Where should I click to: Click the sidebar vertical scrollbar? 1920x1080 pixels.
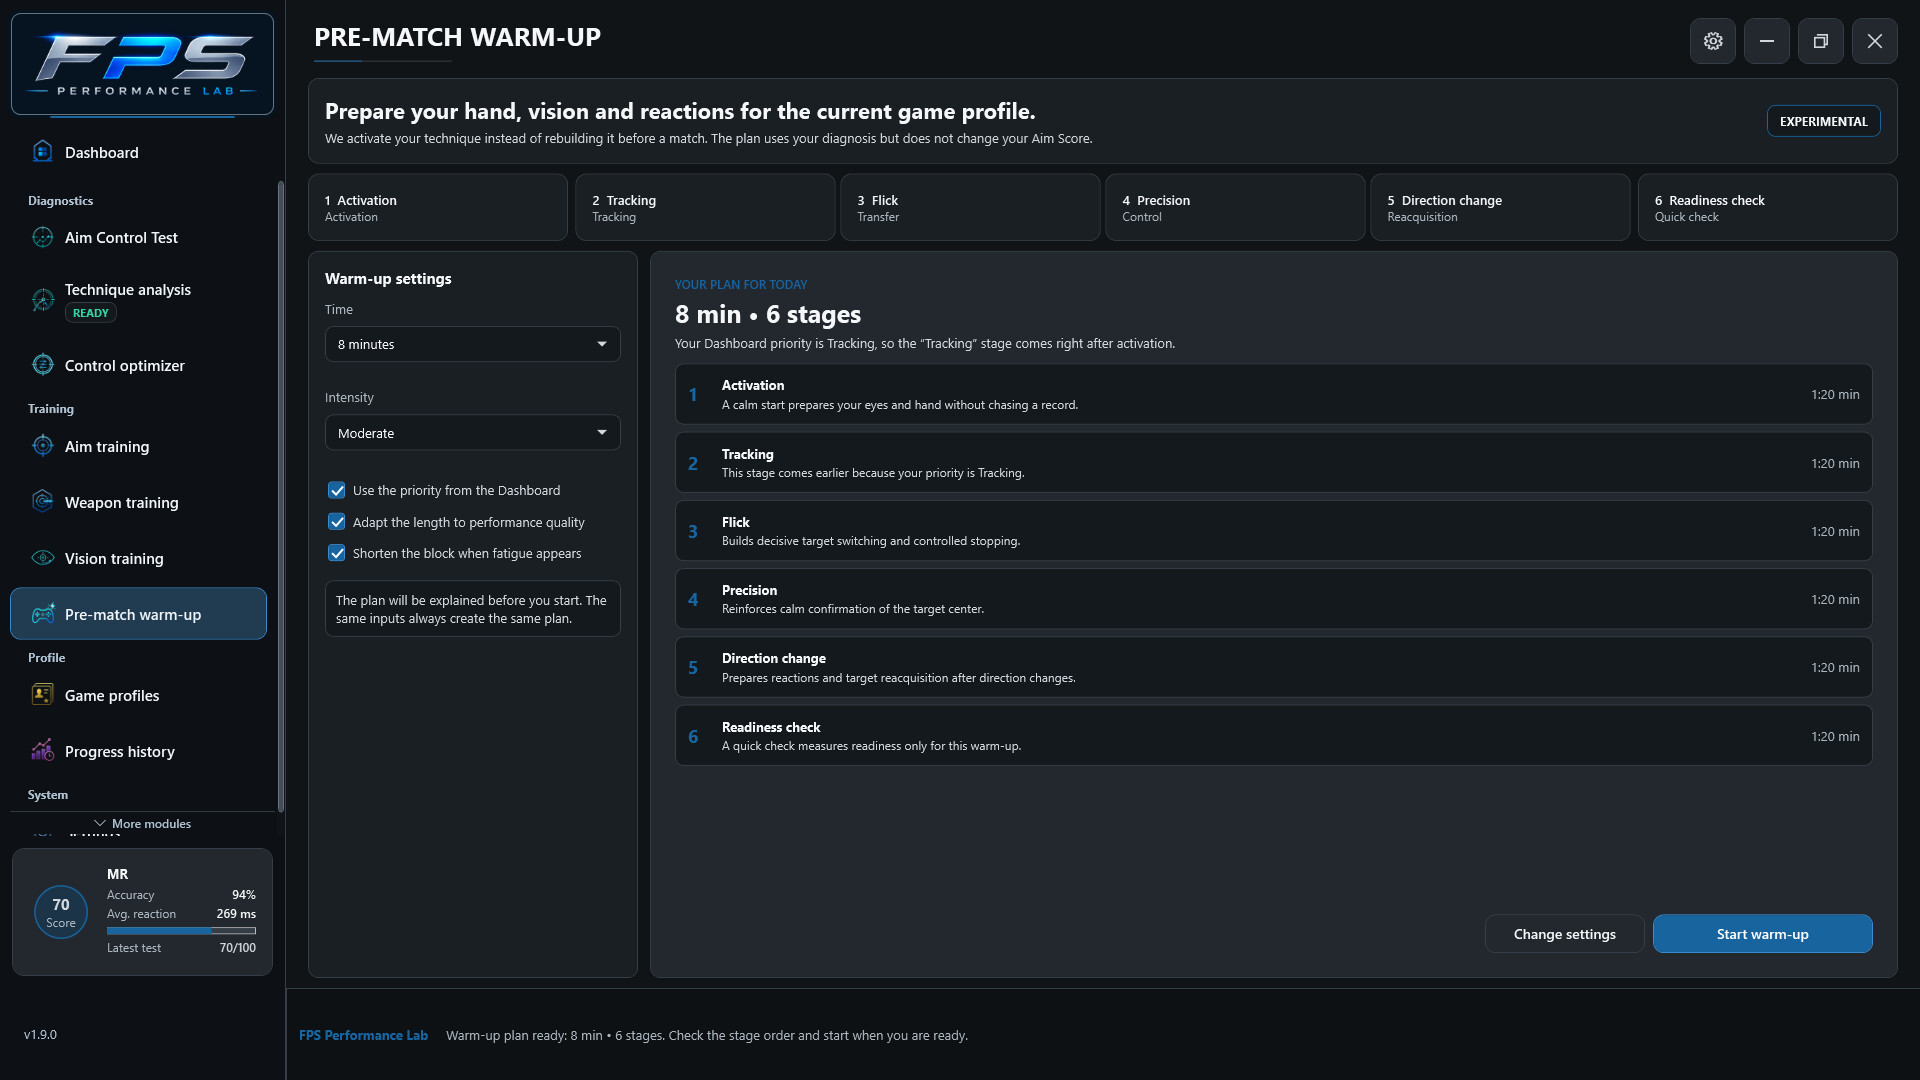[x=281, y=496]
